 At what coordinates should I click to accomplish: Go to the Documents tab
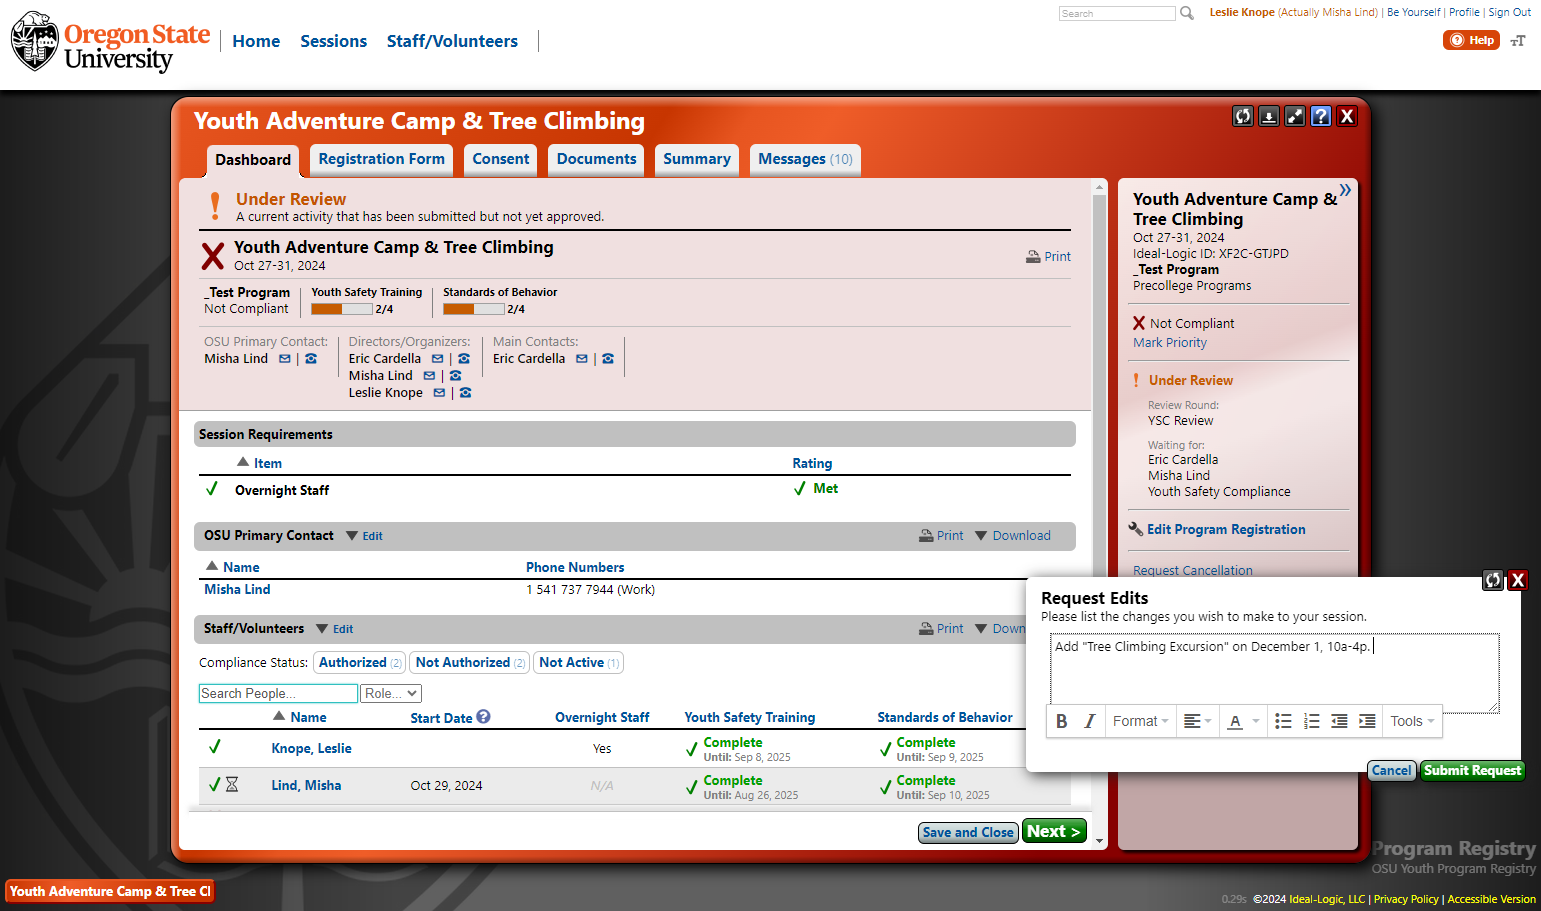(597, 159)
